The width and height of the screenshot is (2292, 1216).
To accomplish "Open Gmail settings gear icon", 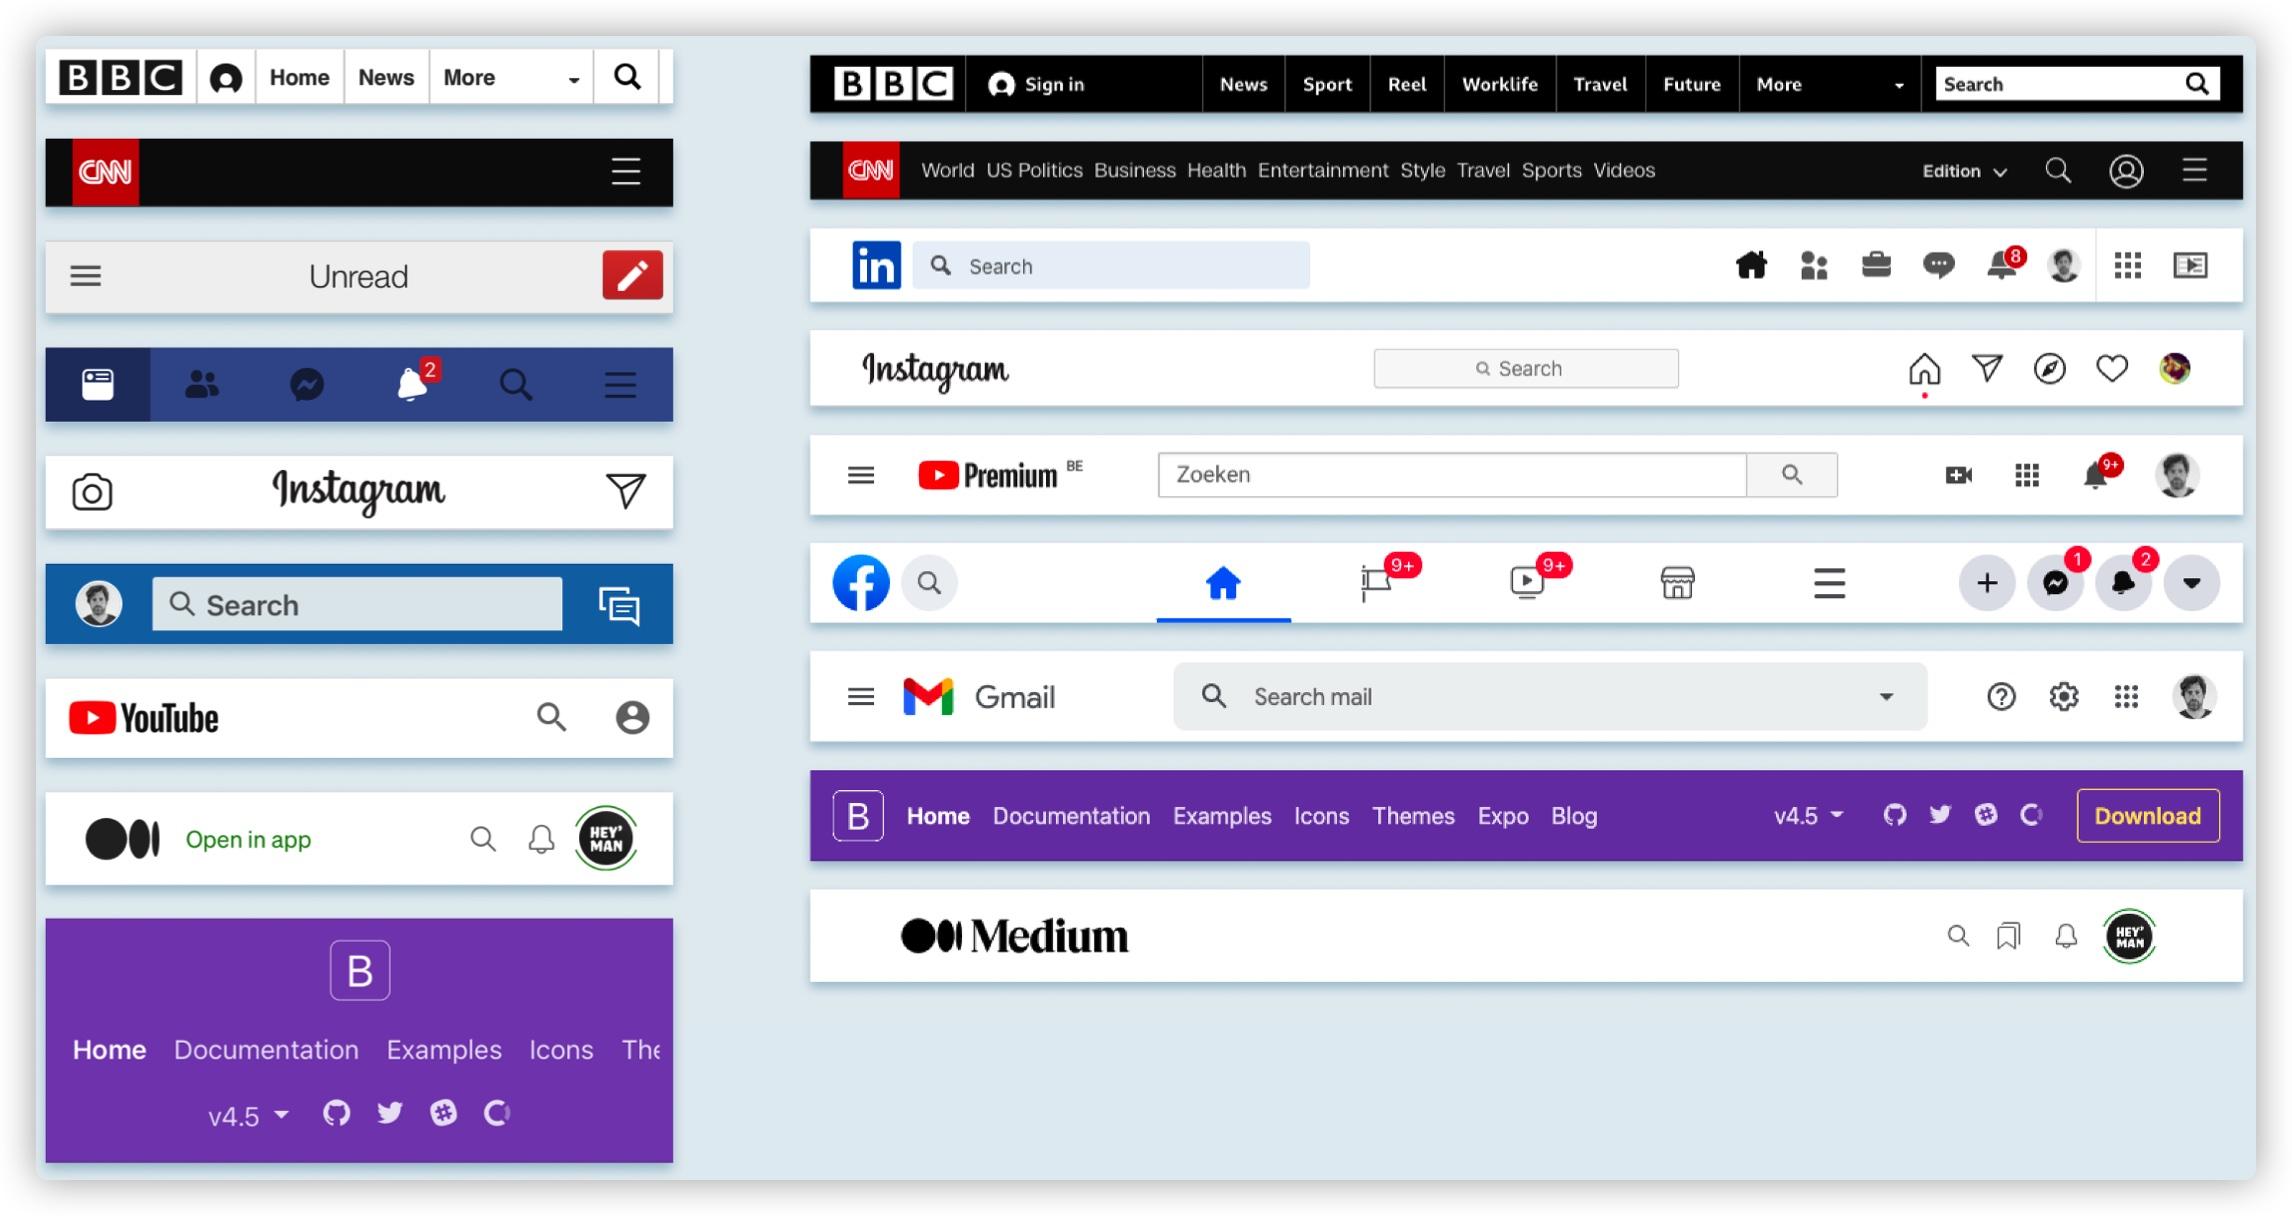I will [2063, 696].
